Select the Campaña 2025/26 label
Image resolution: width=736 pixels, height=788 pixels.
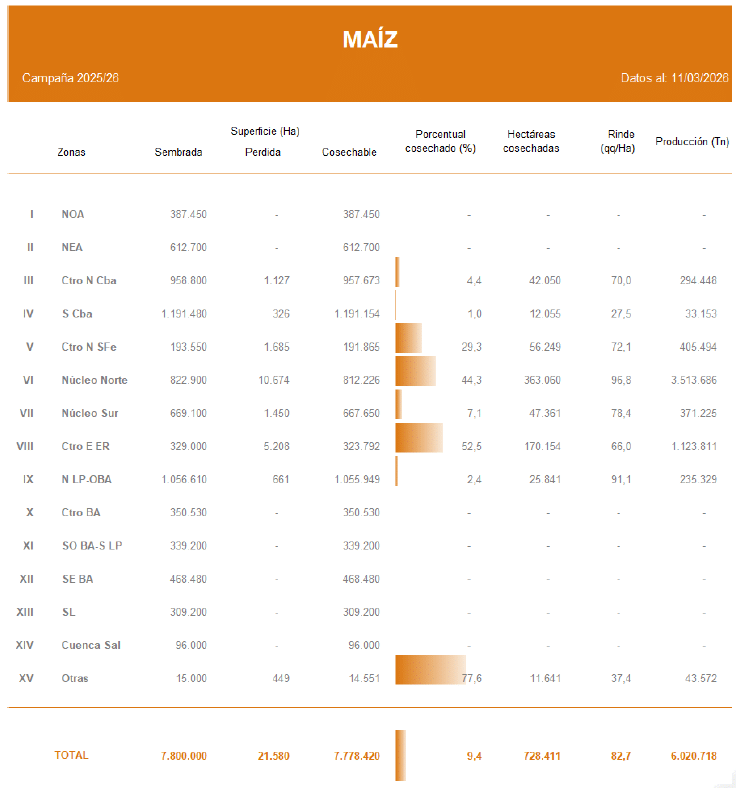(x=71, y=78)
